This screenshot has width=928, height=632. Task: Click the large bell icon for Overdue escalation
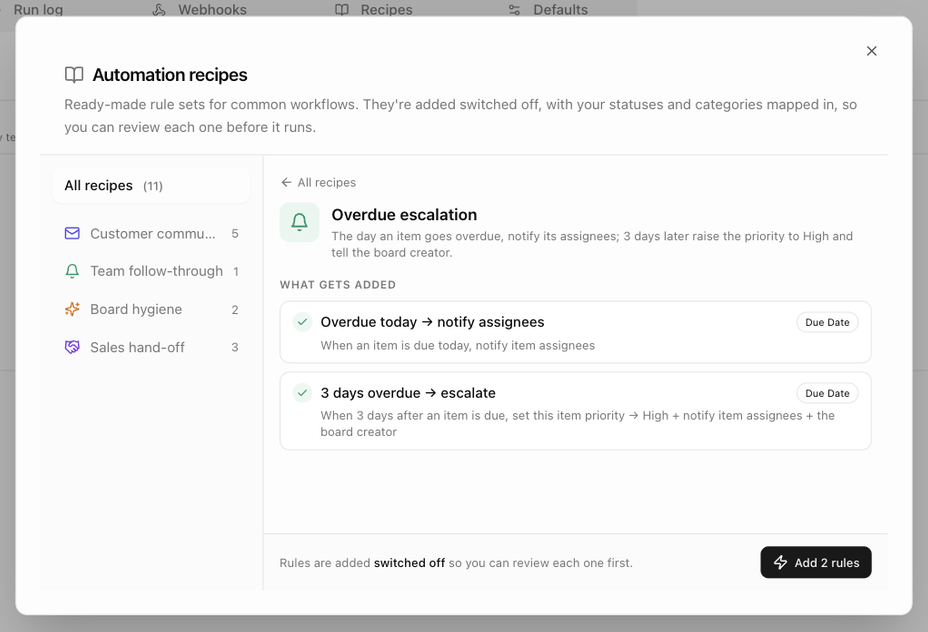pos(299,222)
